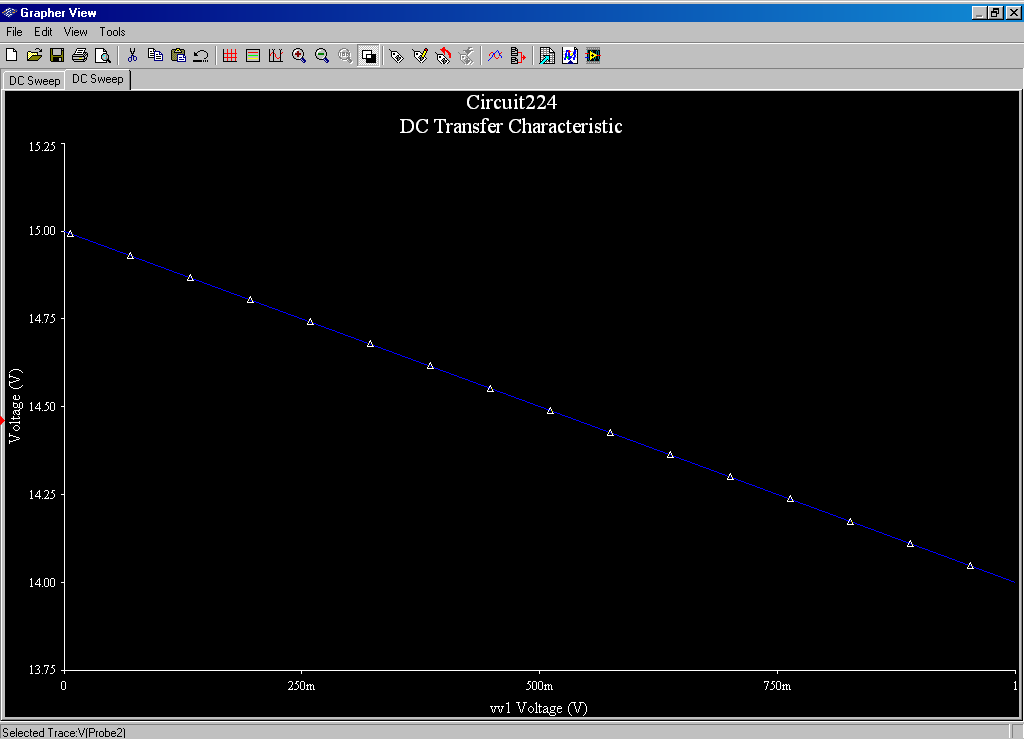
Task: Click the first tag label icon
Action: (397, 55)
